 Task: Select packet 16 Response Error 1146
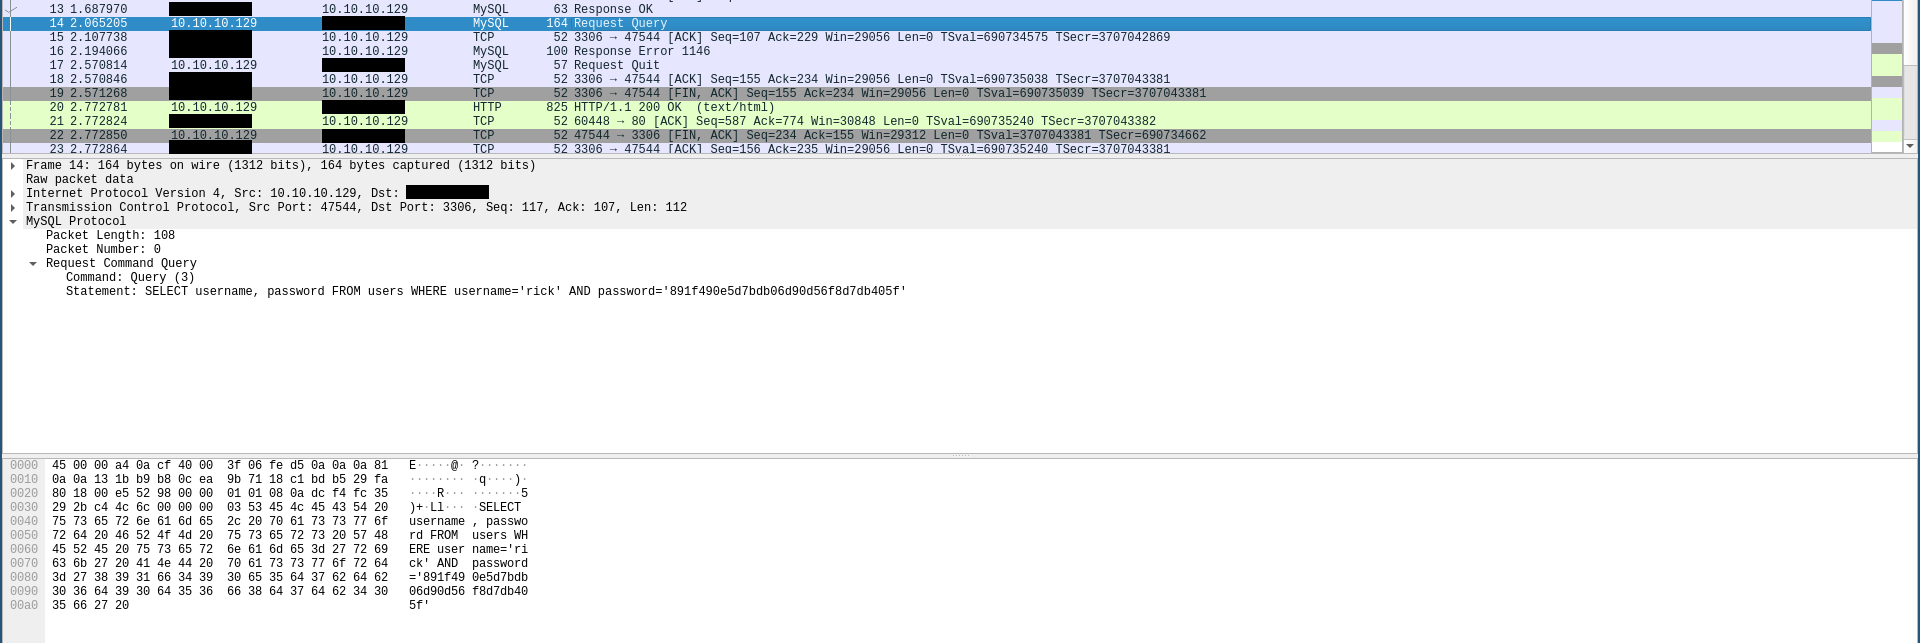[641, 51]
